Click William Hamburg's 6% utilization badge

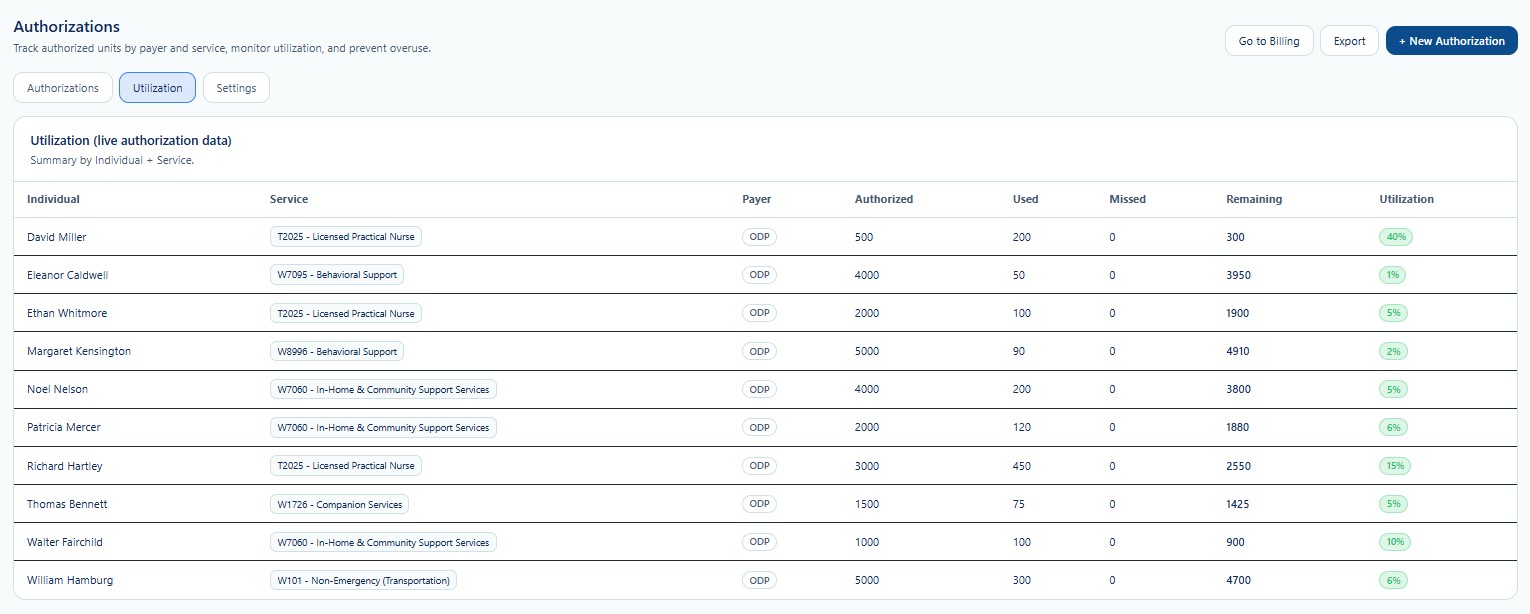point(1394,580)
